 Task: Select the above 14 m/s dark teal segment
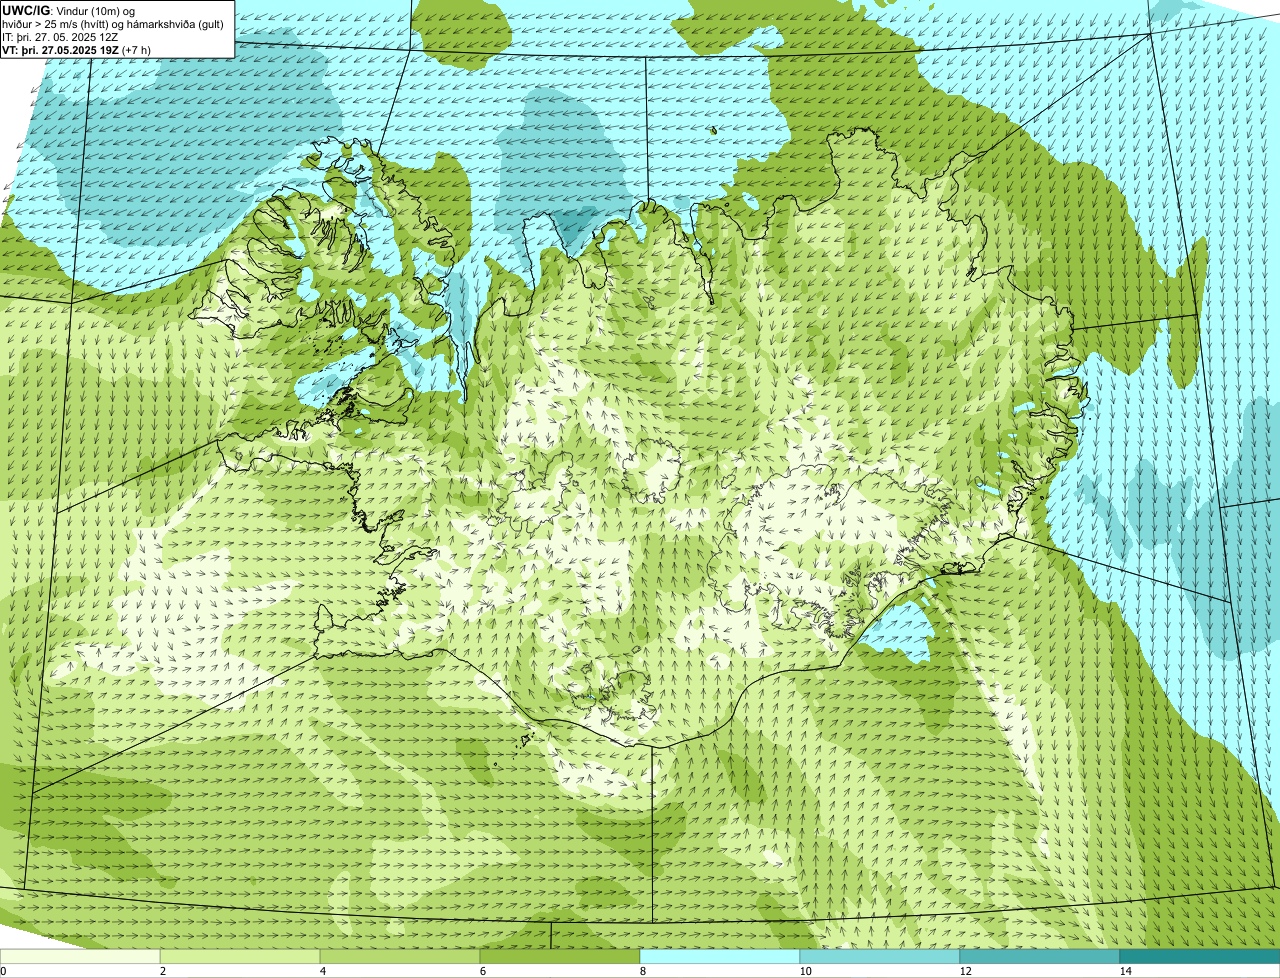[x=1200, y=956]
